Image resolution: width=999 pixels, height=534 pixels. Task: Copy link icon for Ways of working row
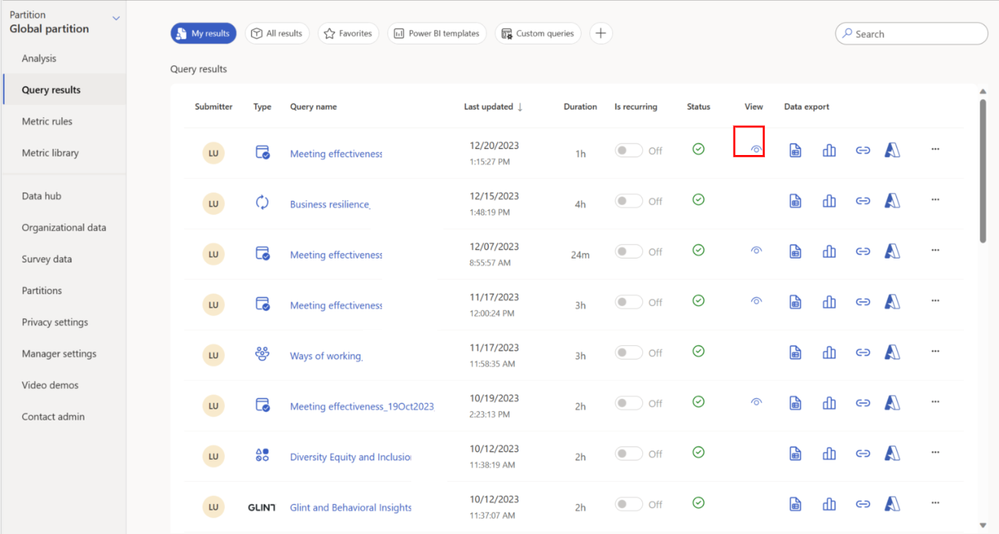pyautogui.click(x=863, y=352)
